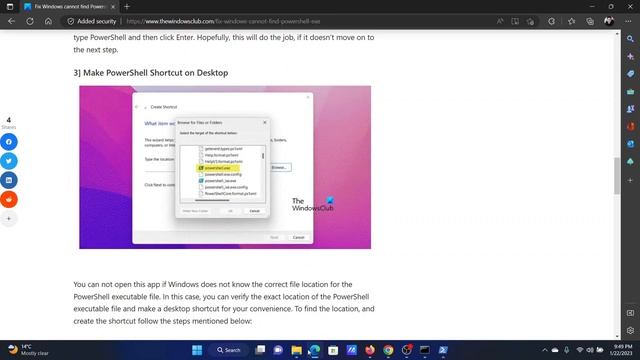Image resolution: width=640 pixels, height=360 pixels.
Task: Open the Tools briefcase icon in sidebar
Action: pyautogui.click(x=630, y=91)
